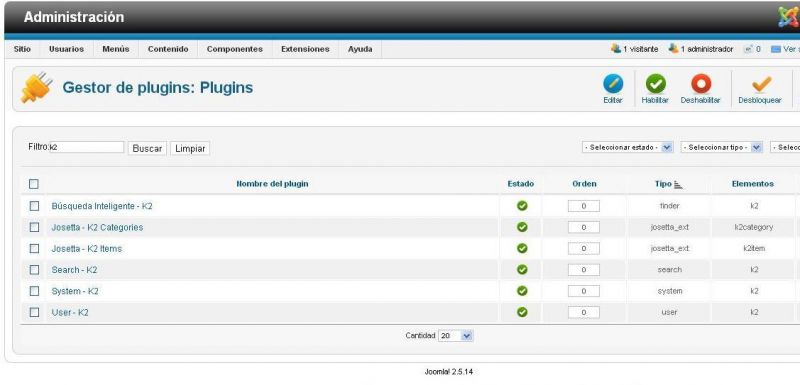Open the Search - K2 plugin link

pyautogui.click(x=74, y=270)
